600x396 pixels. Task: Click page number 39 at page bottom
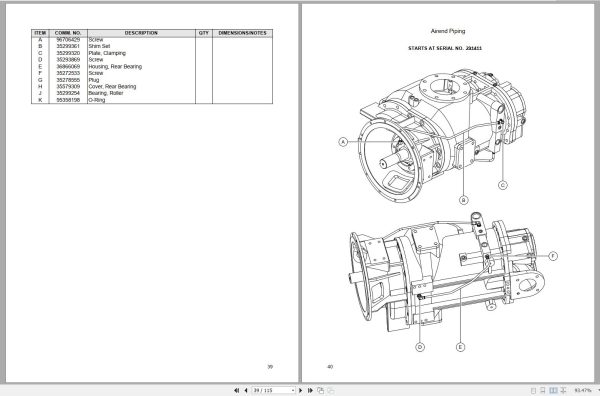270,367
